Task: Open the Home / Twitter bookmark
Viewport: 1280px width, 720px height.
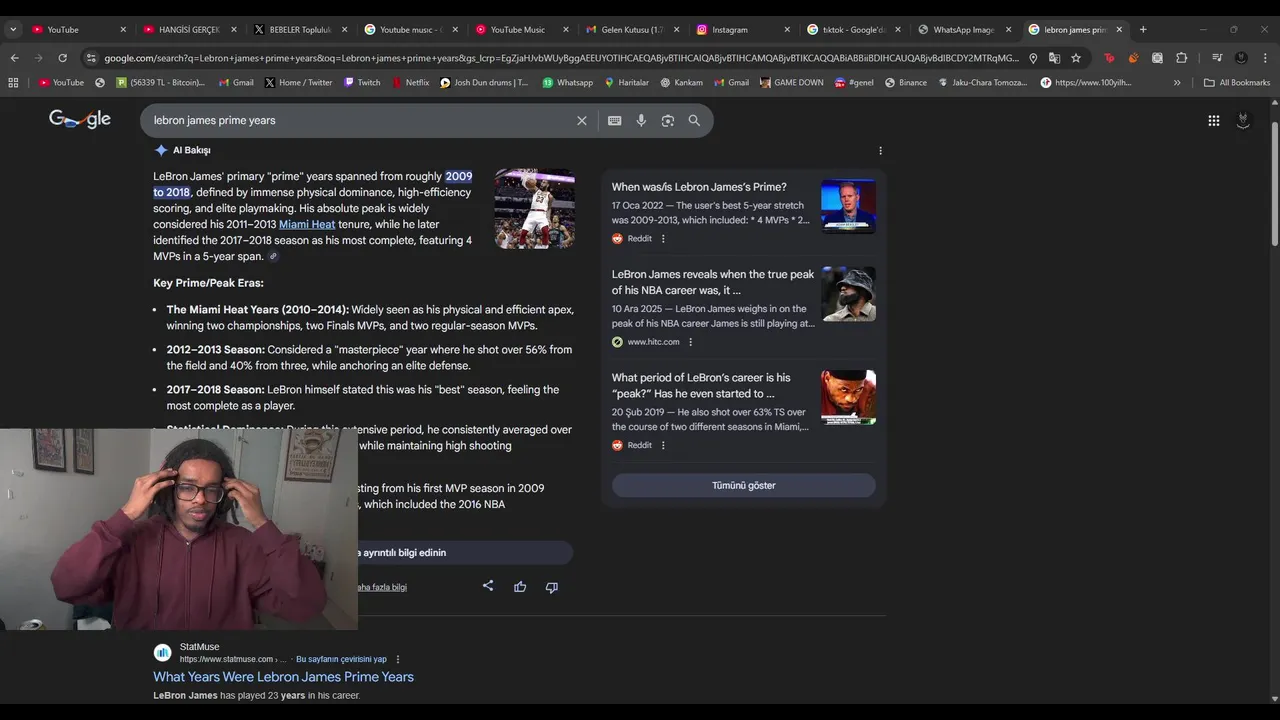Action: pos(299,83)
